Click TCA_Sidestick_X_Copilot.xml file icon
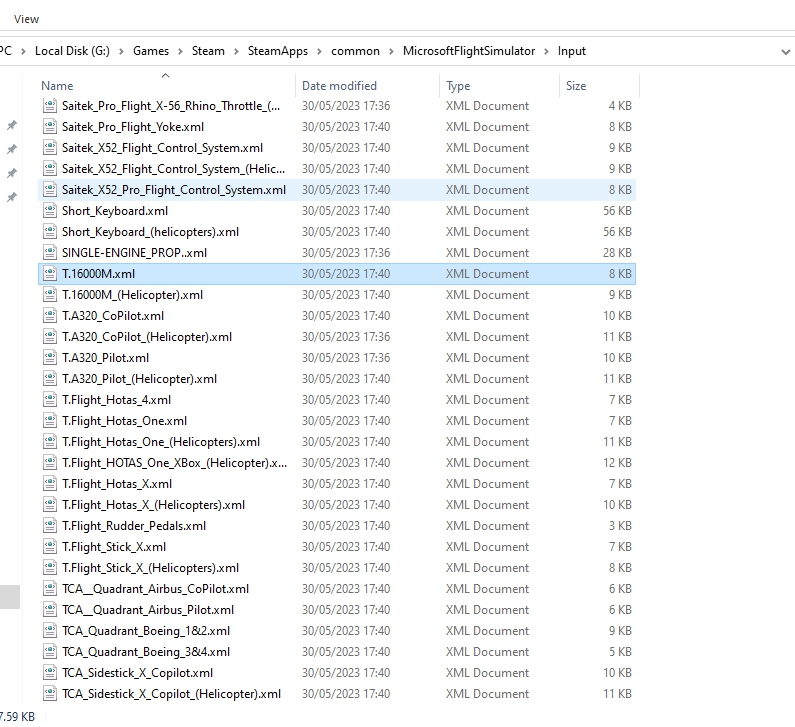This screenshot has height=727, width=795. pyautogui.click(x=50, y=673)
